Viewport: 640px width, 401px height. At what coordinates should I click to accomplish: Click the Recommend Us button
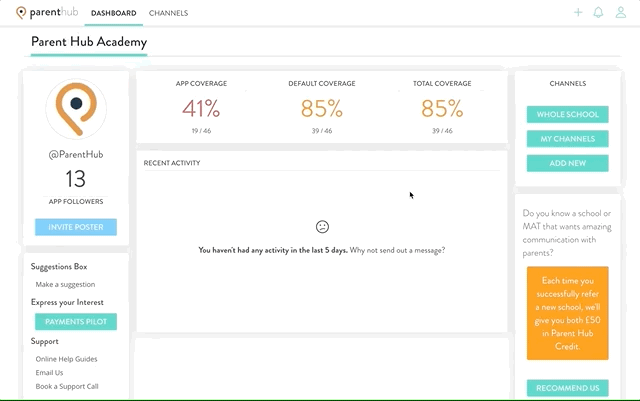[x=567, y=388]
